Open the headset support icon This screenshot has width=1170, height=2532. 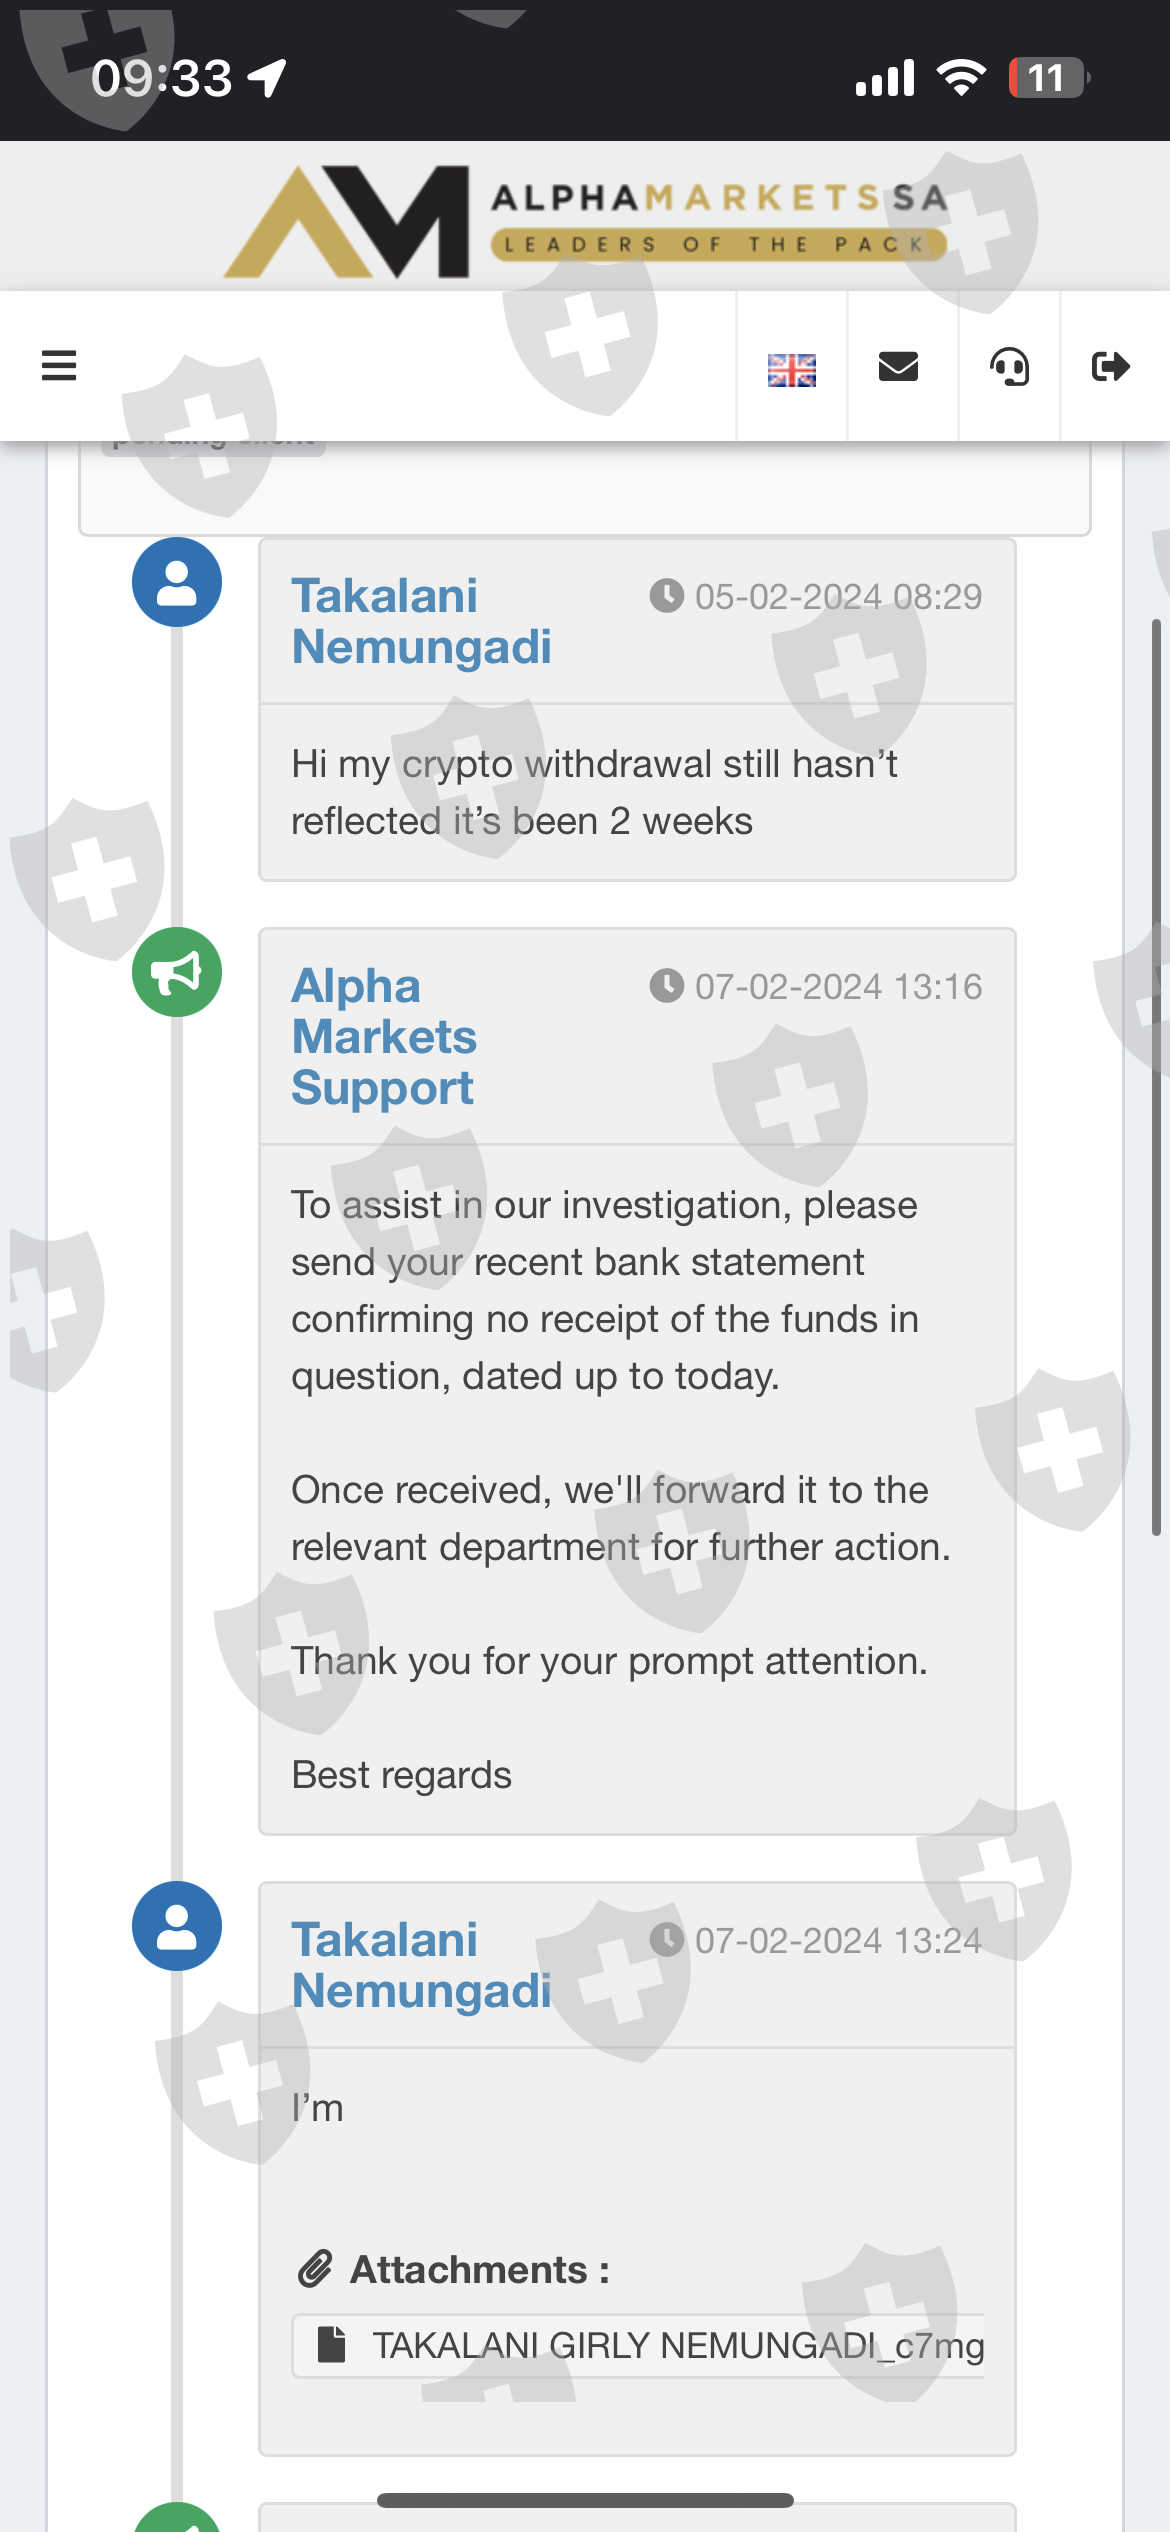pyautogui.click(x=1009, y=367)
